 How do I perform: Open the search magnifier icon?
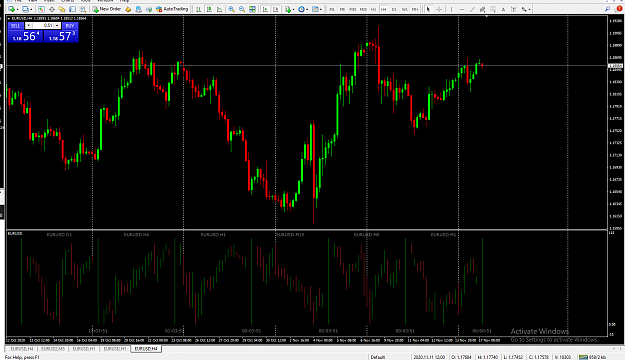pyautogui.click(x=607, y=9)
